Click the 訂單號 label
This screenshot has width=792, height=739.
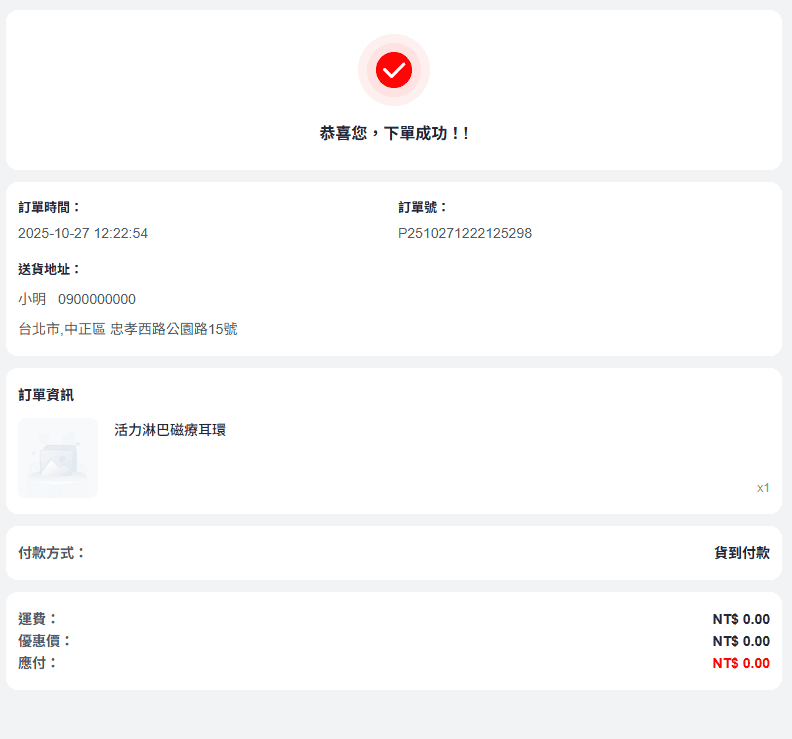423,207
